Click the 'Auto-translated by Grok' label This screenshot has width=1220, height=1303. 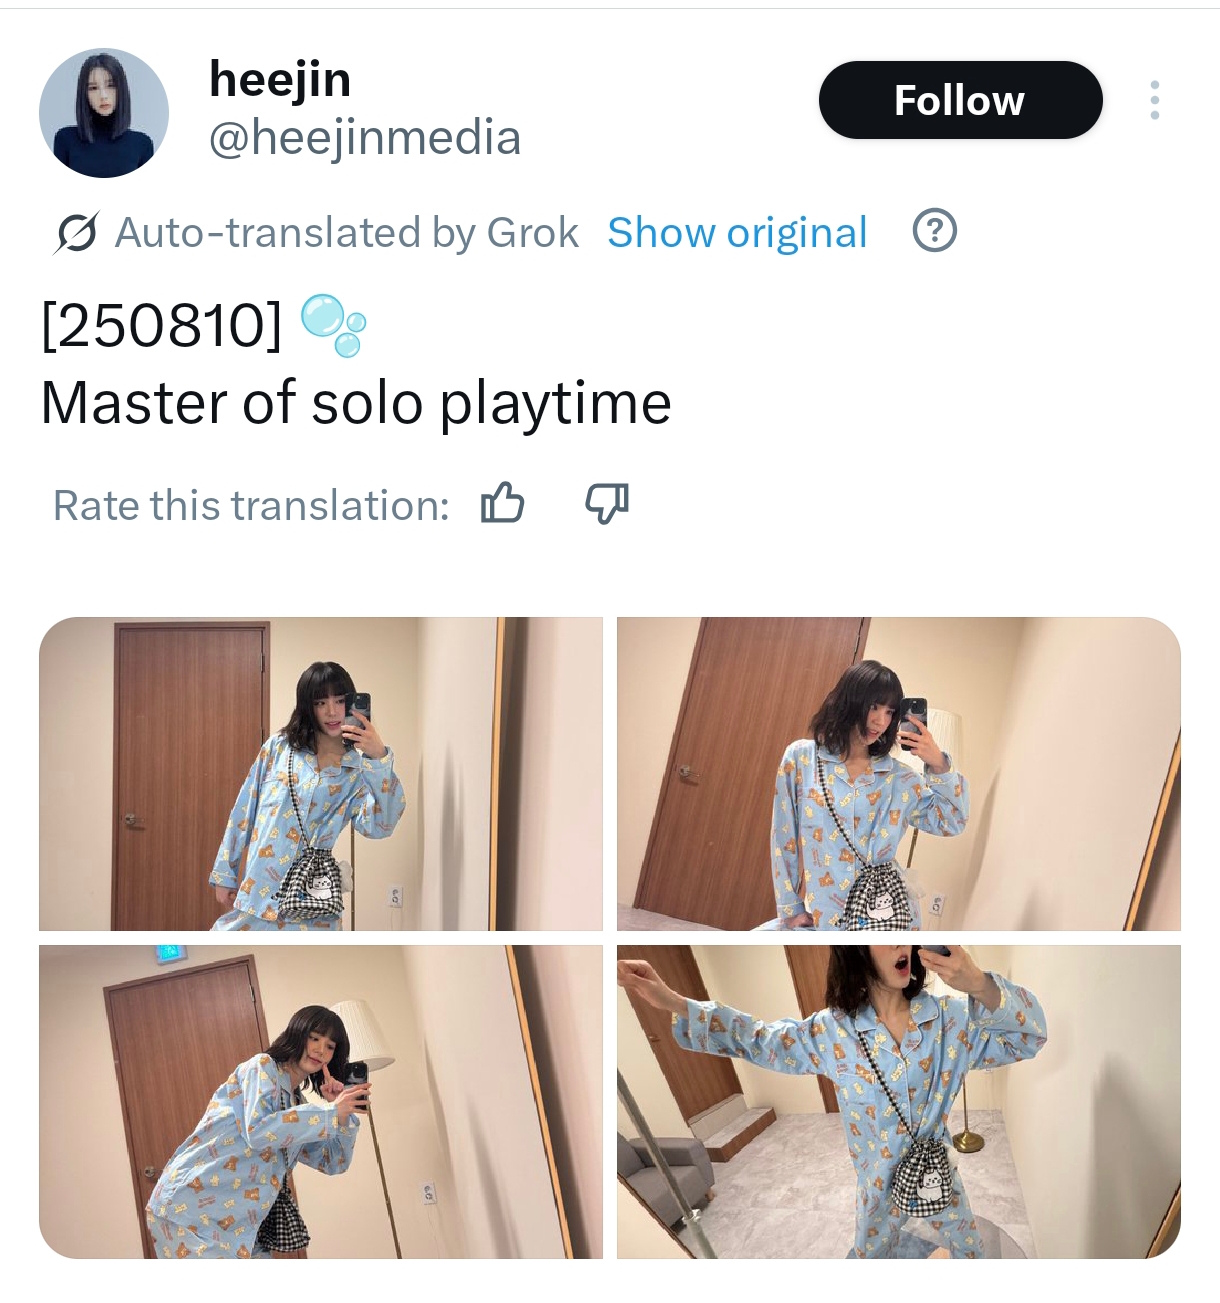click(347, 232)
